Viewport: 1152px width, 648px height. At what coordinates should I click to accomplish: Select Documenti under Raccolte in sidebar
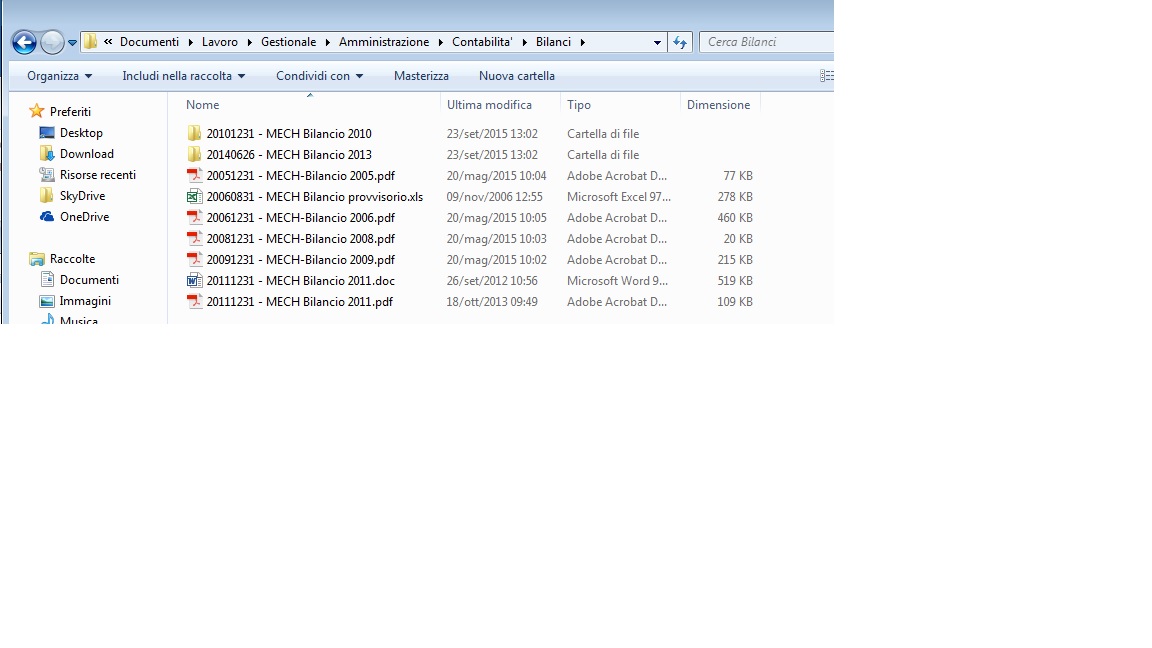point(89,280)
